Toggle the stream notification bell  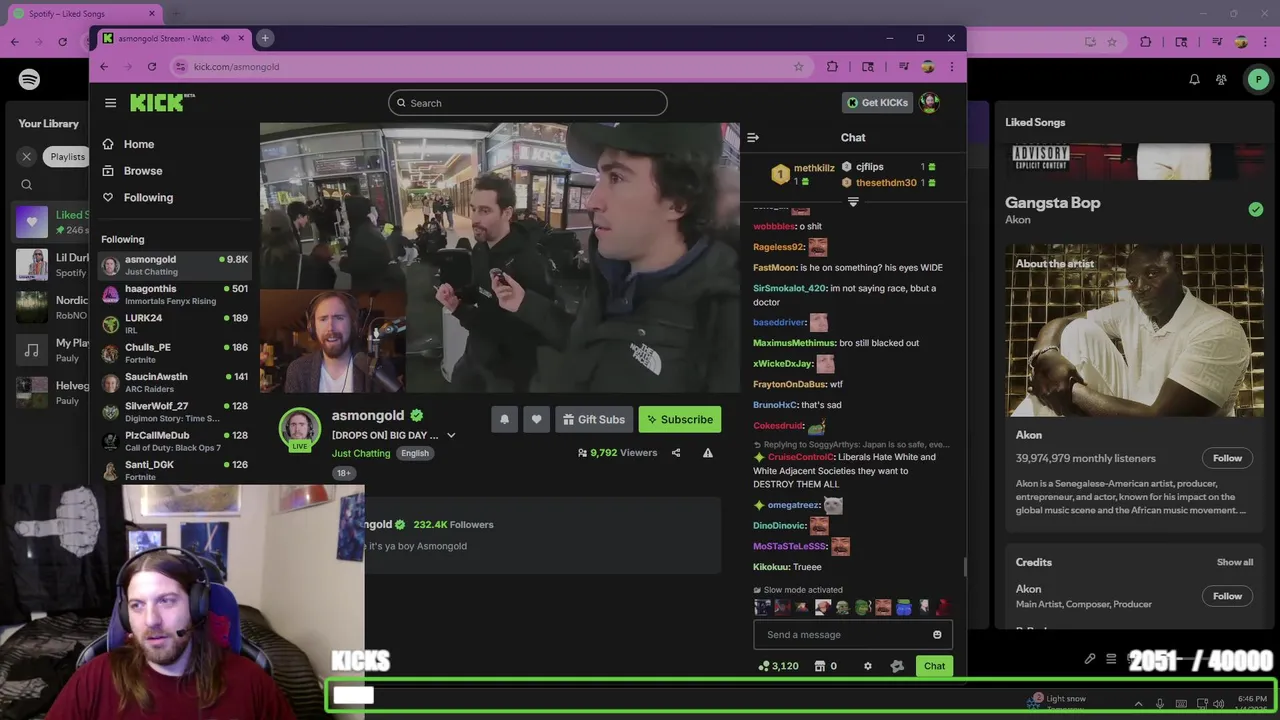(x=504, y=420)
